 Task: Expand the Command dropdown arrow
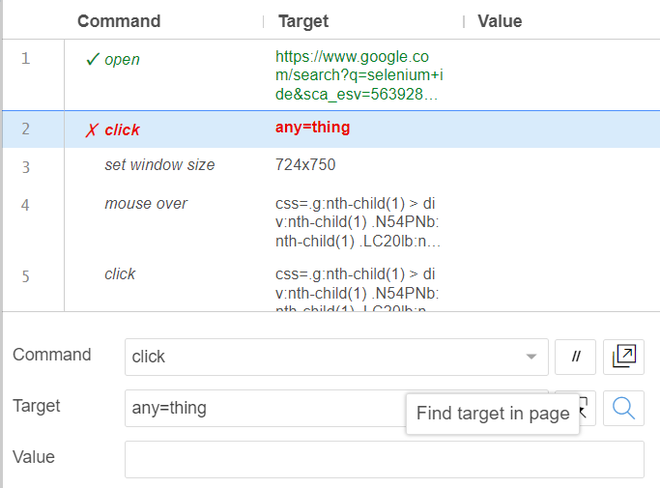[530, 357]
